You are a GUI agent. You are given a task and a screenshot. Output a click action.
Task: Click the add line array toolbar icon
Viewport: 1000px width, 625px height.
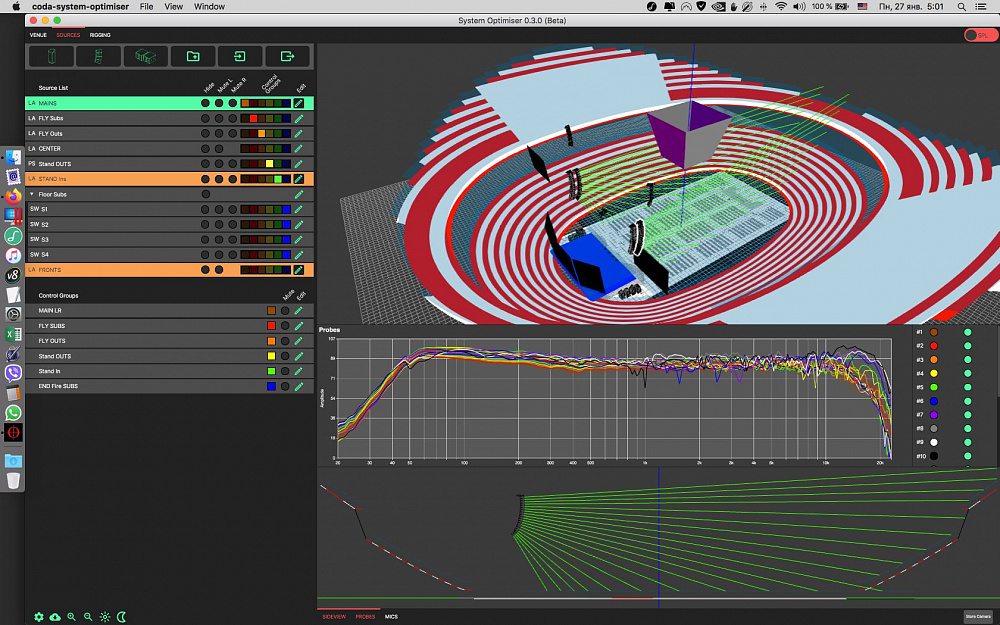click(98, 57)
